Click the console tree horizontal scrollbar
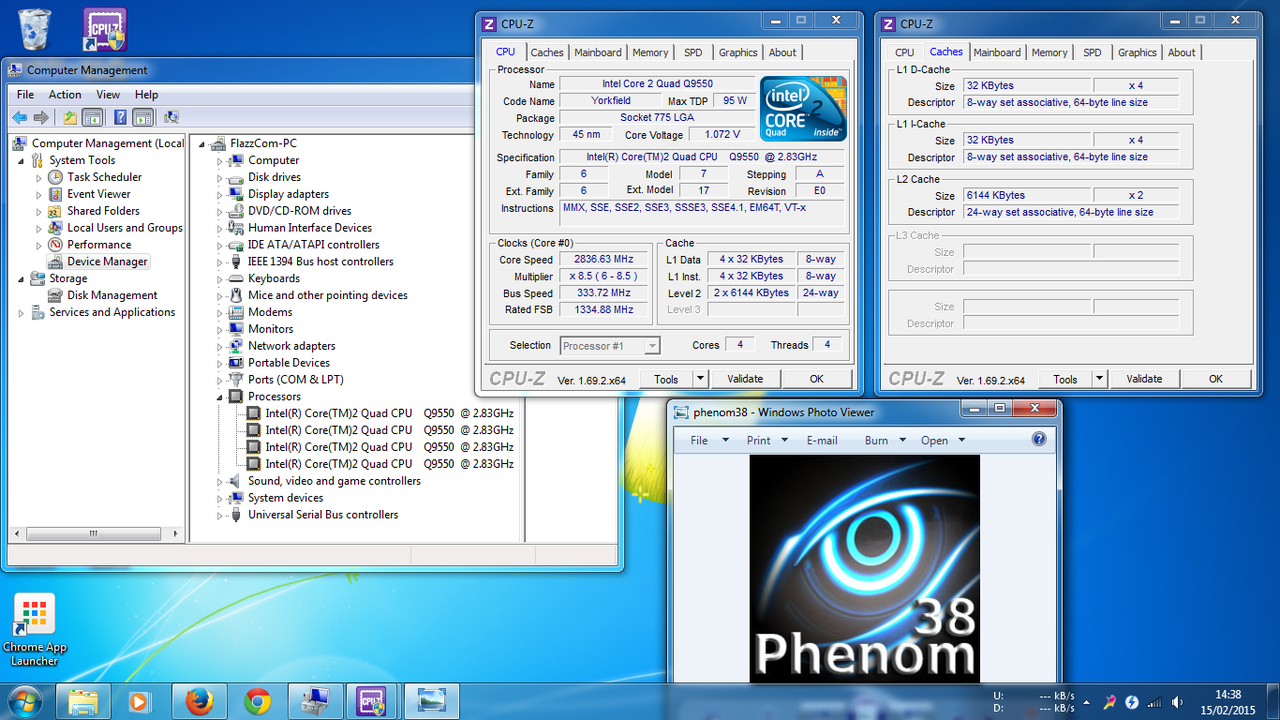Image resolution: width=1280 pixels, height=720 pixels. pos(95,535)
